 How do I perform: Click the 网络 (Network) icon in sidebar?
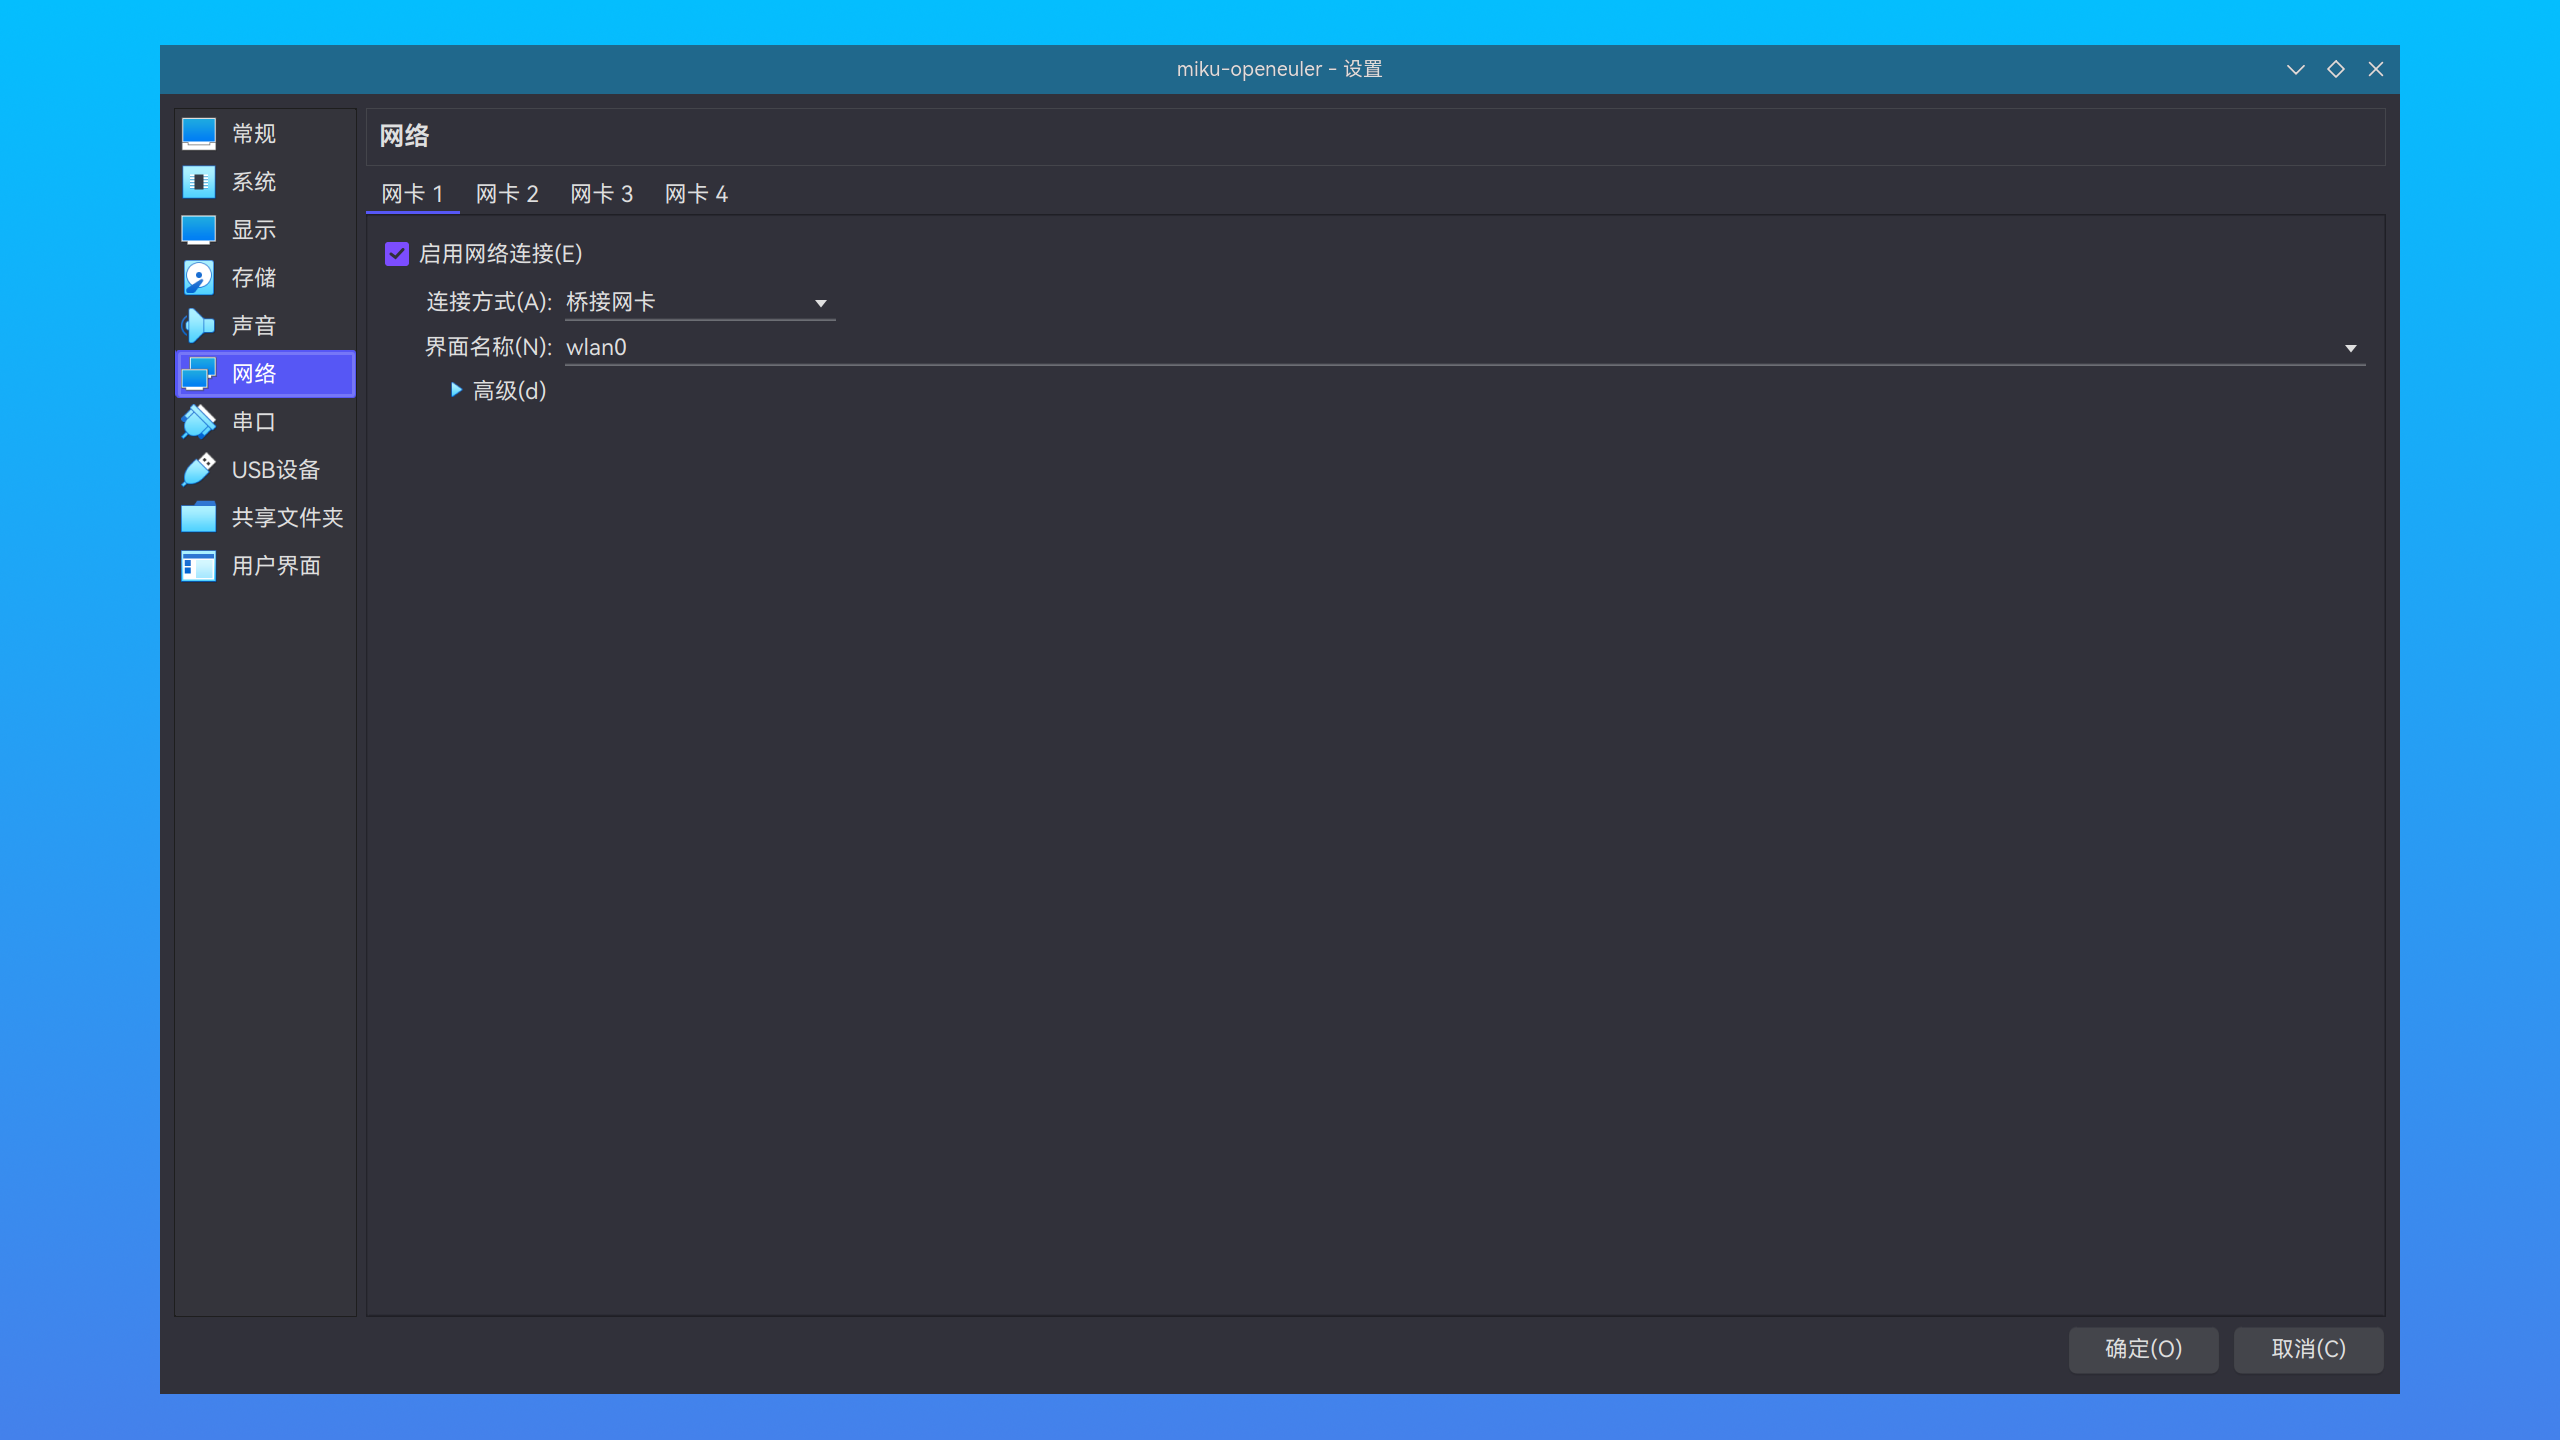(x=198, y=374)
